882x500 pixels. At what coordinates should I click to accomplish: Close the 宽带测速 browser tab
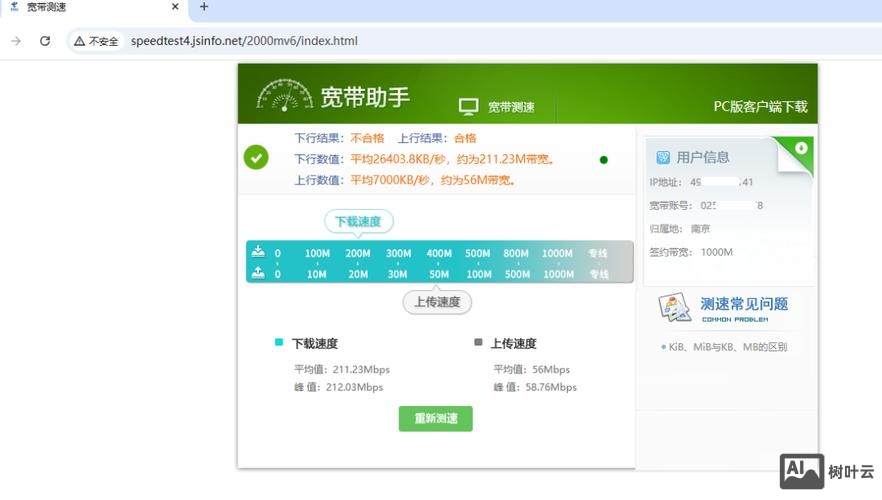click(175, 7)
